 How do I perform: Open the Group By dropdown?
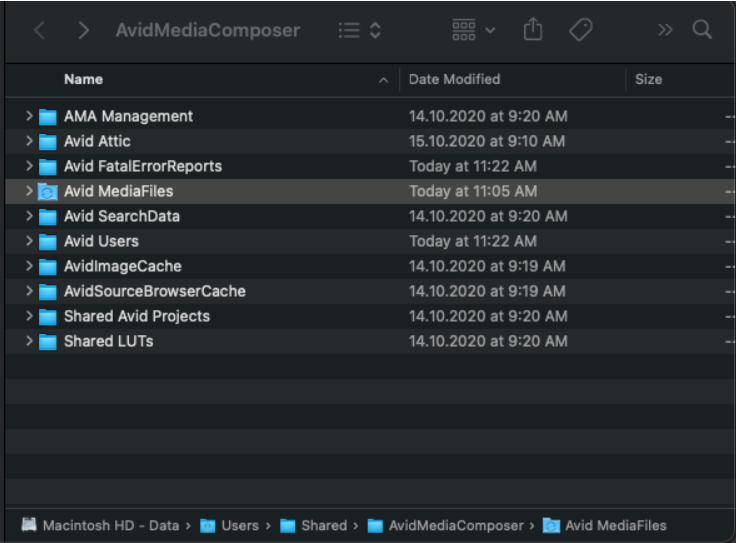click(473, 30)
